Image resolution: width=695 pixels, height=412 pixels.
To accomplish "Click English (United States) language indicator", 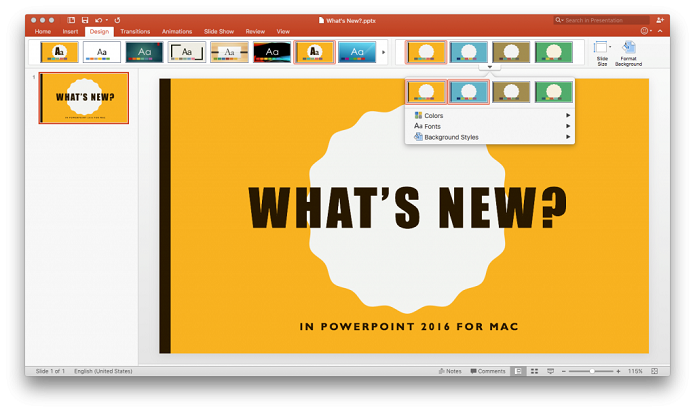I will click(103, 371).
